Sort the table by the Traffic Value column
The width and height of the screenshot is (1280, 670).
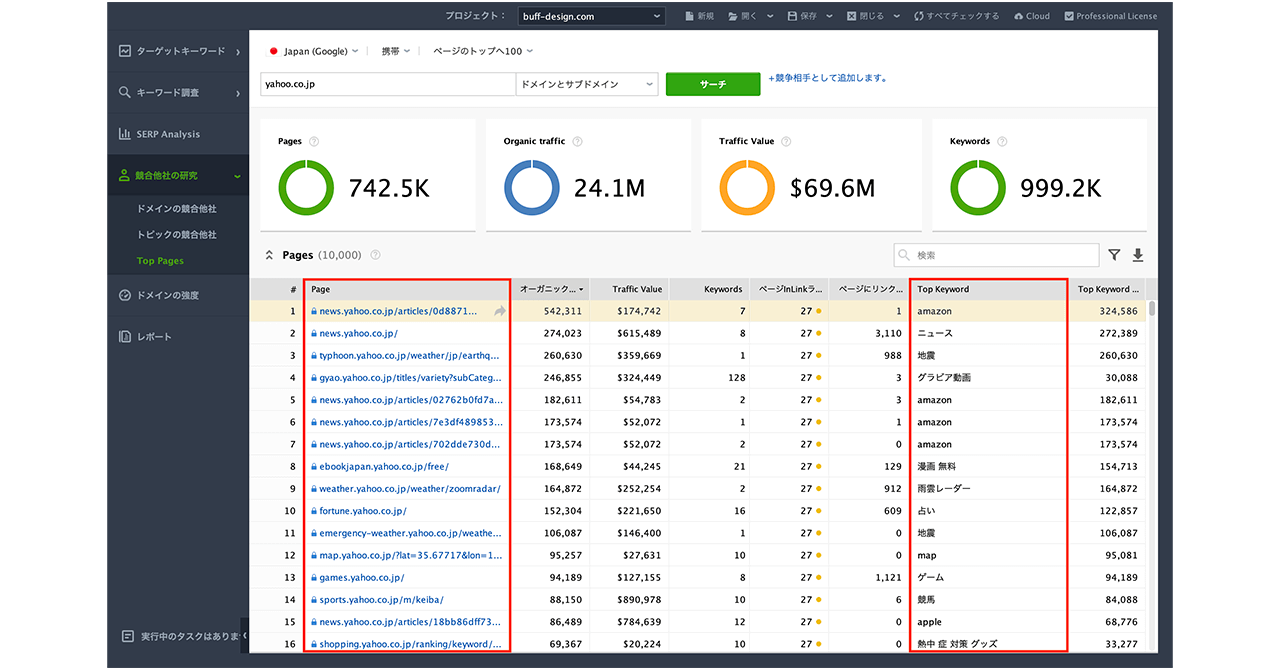[637, 289]
